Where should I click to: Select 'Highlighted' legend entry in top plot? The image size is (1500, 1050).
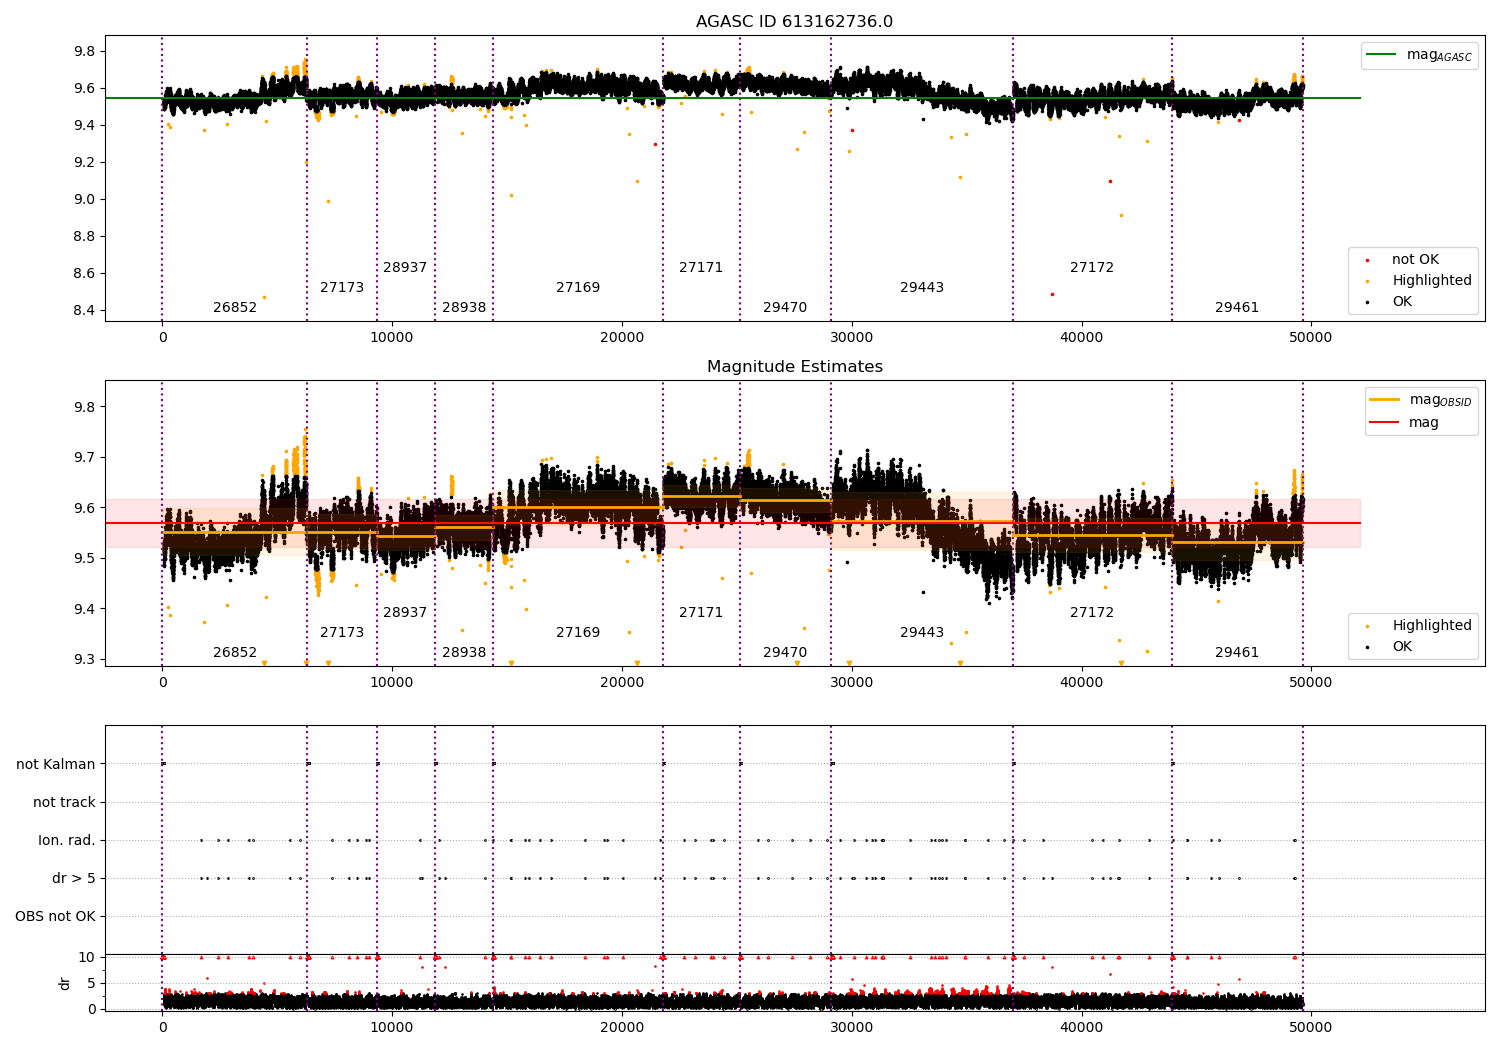point(1431,281)
